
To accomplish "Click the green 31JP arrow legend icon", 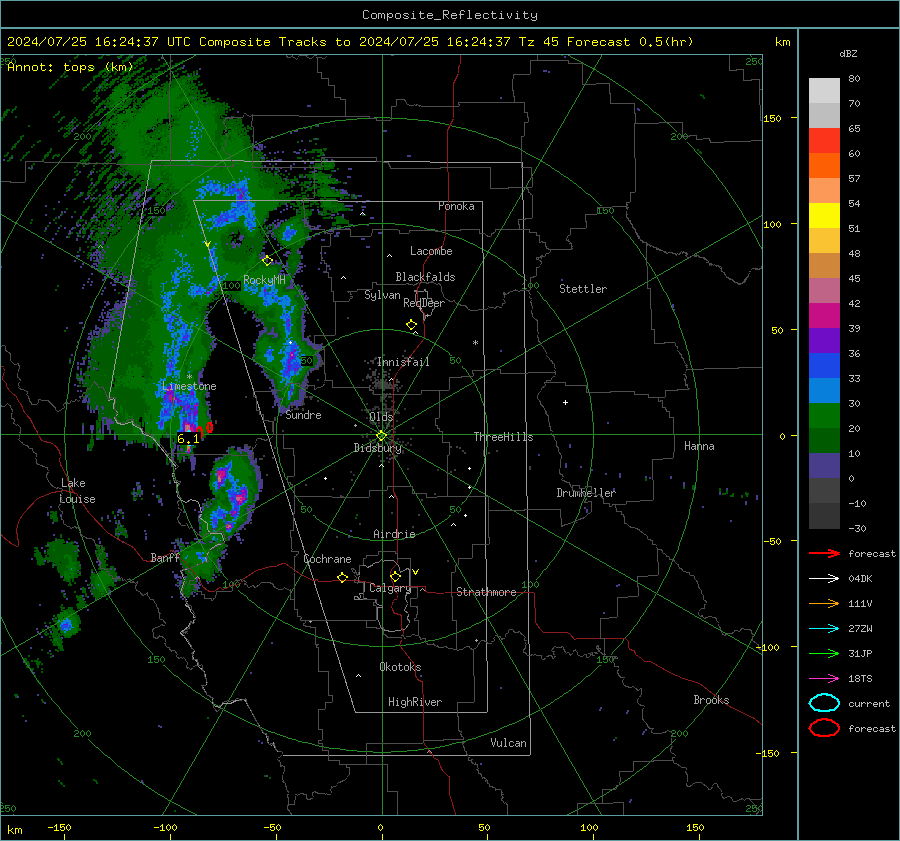I will (x=824, y=653).
